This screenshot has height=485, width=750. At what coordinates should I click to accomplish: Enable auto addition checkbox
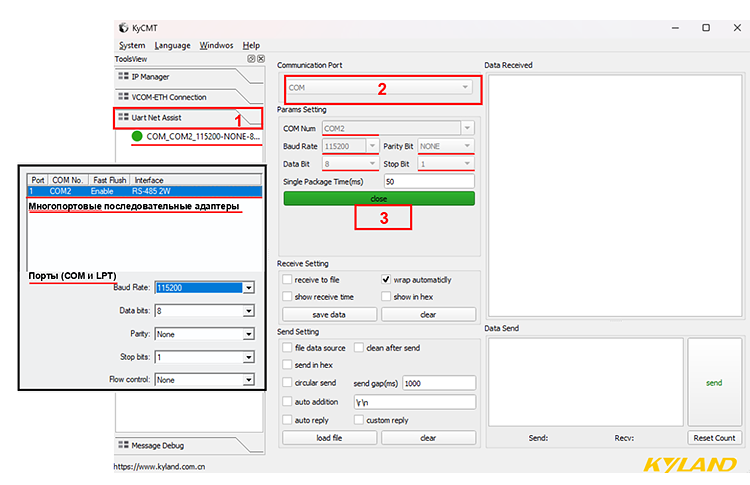(x=287, y=402)
